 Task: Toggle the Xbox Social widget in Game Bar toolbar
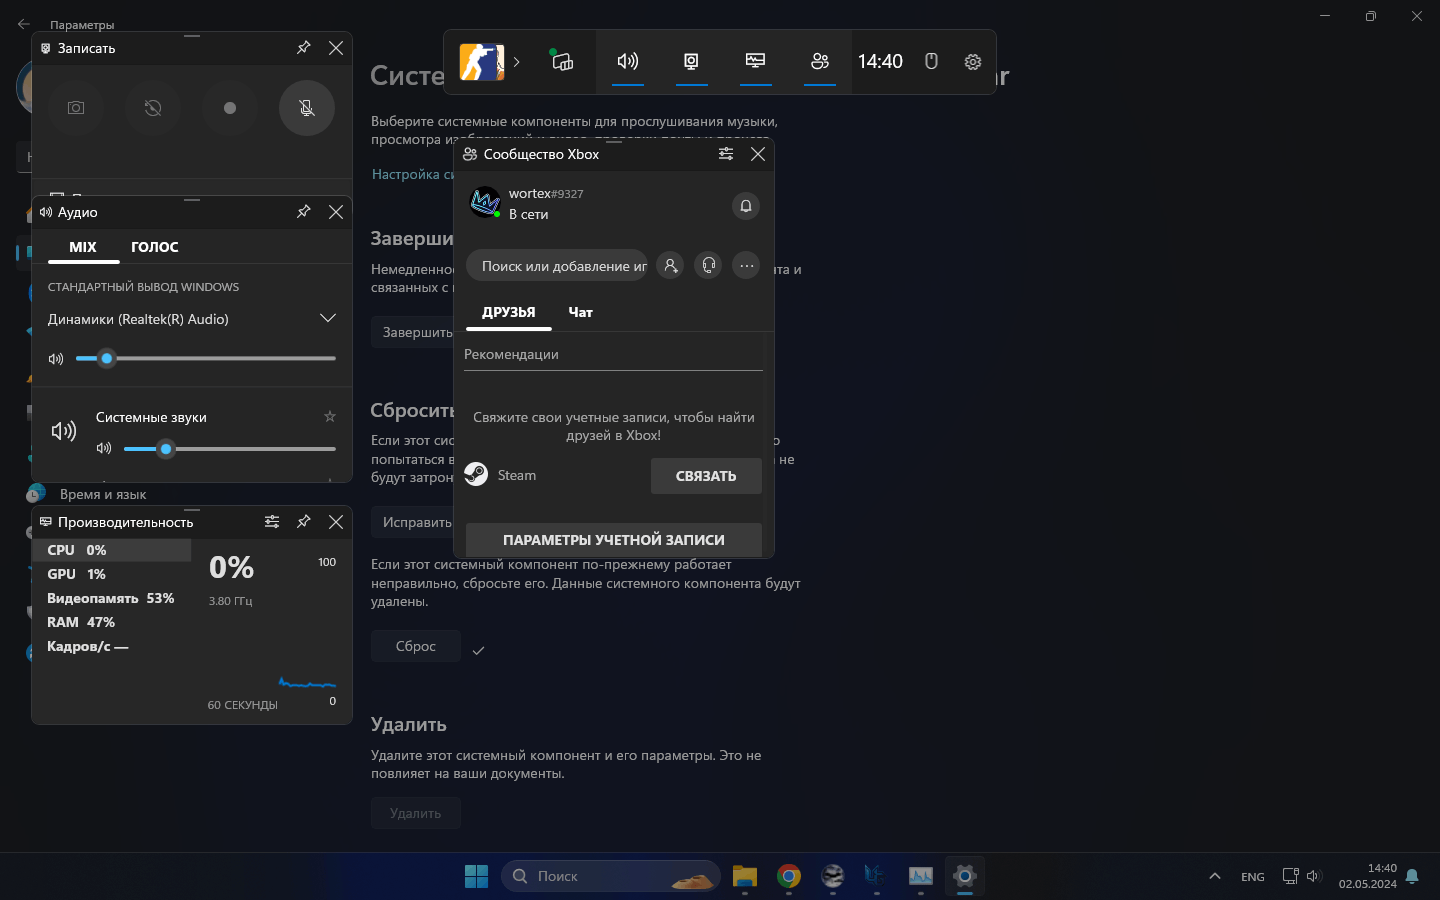click(x=820, y=61)
